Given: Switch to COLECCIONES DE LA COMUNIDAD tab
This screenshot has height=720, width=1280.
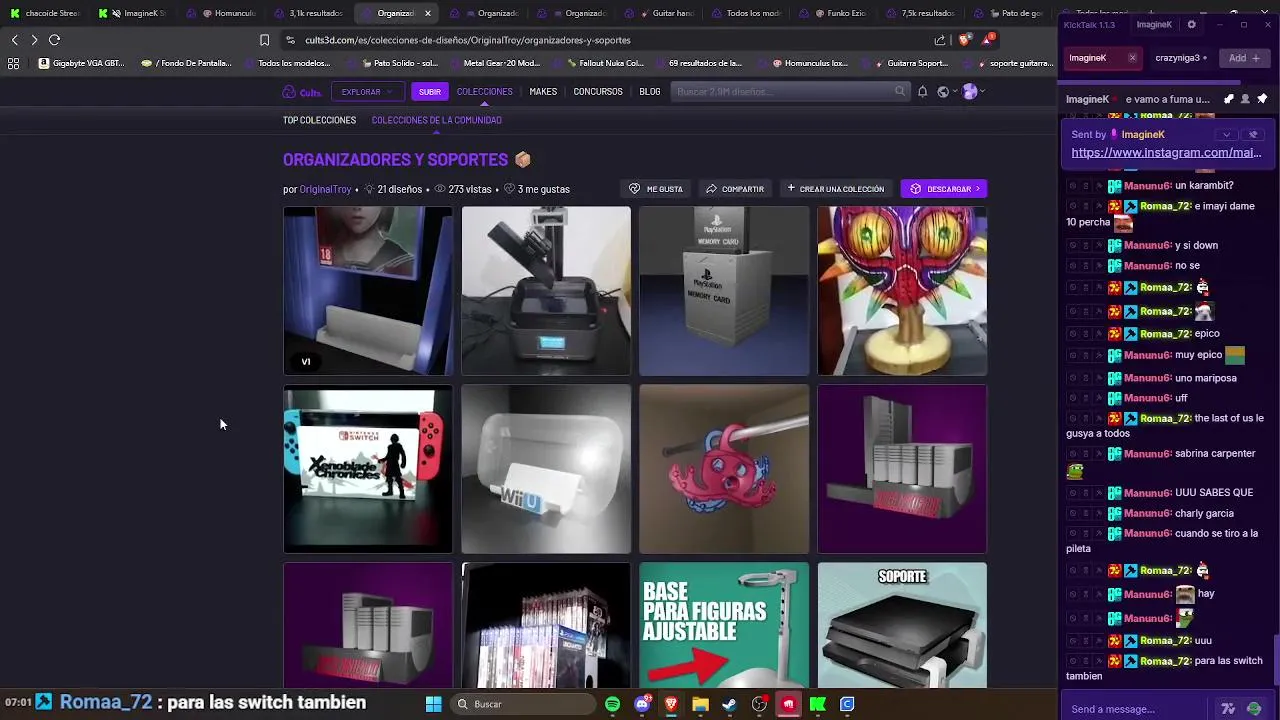Looking at the screenshot, I should point(437,120).
